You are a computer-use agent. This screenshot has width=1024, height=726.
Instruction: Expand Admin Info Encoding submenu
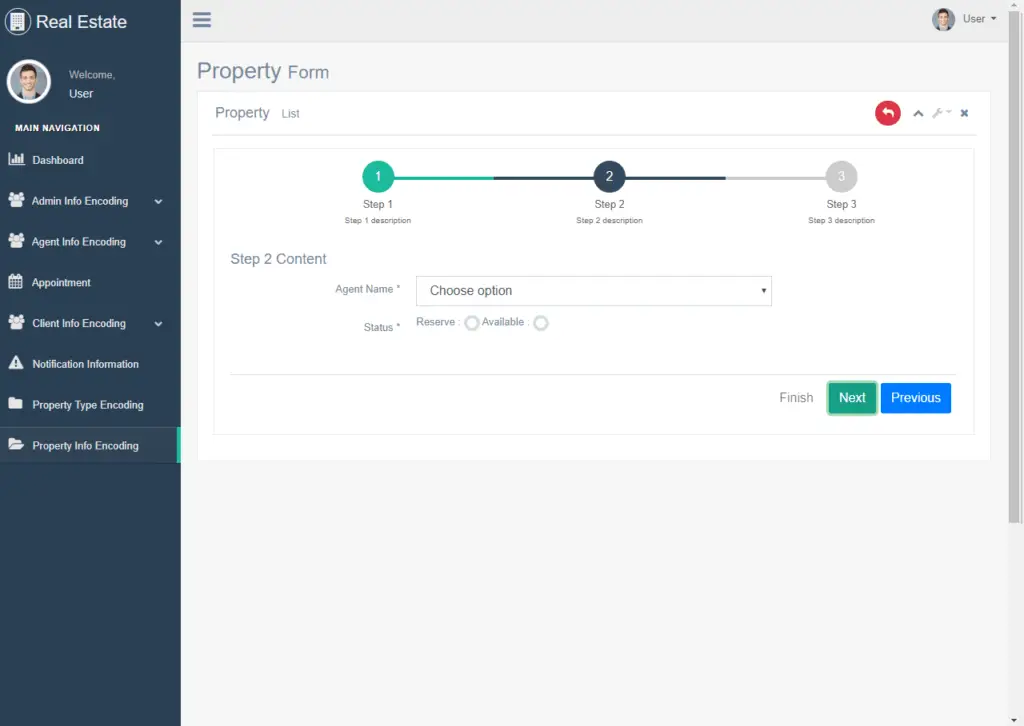(x=86, y=201)
